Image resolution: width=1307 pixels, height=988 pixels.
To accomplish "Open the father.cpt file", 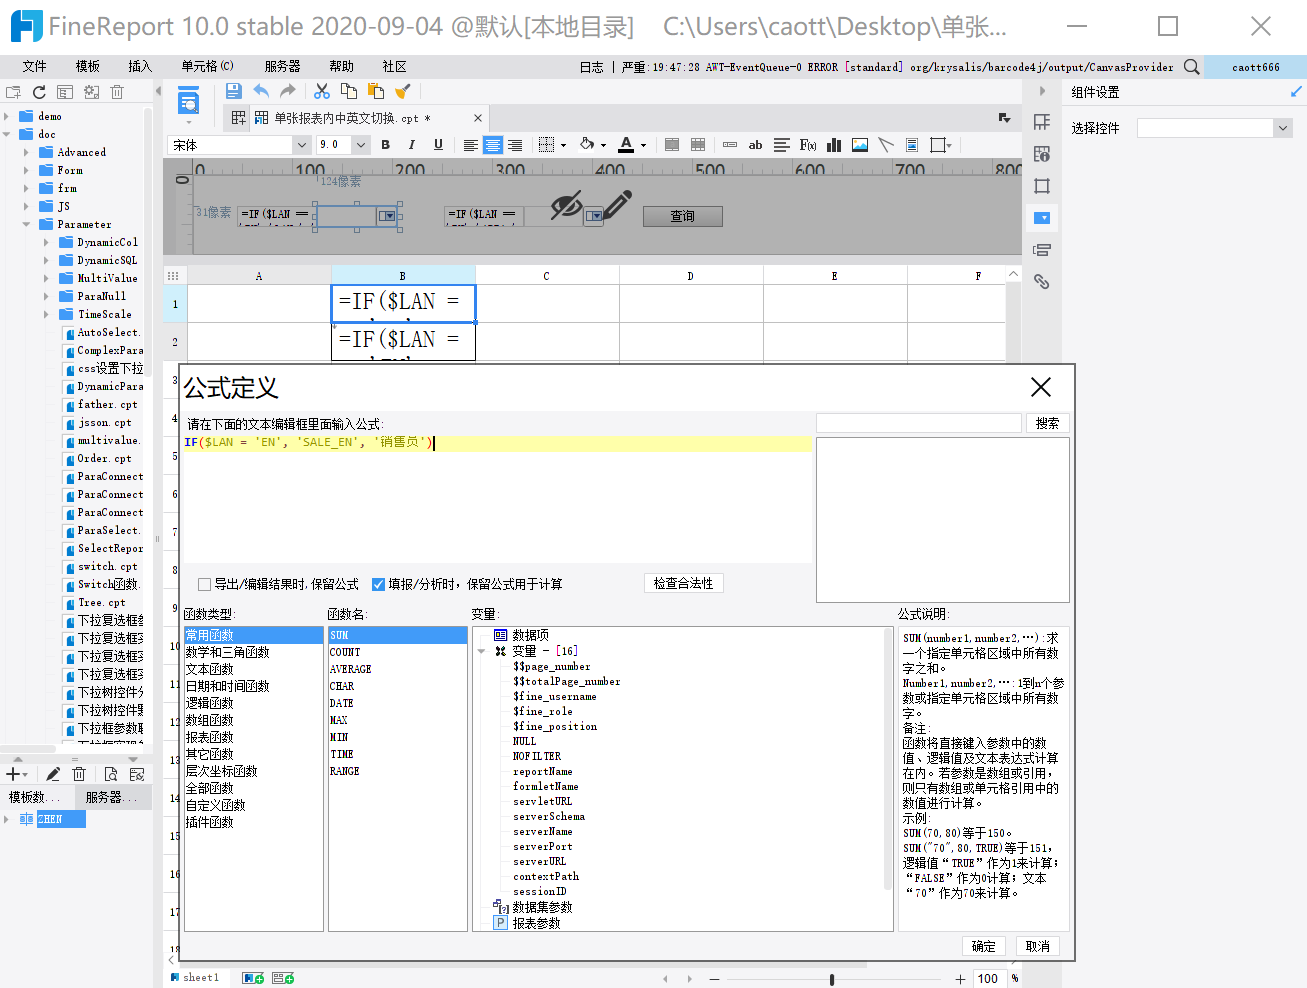I will [108, 405].
